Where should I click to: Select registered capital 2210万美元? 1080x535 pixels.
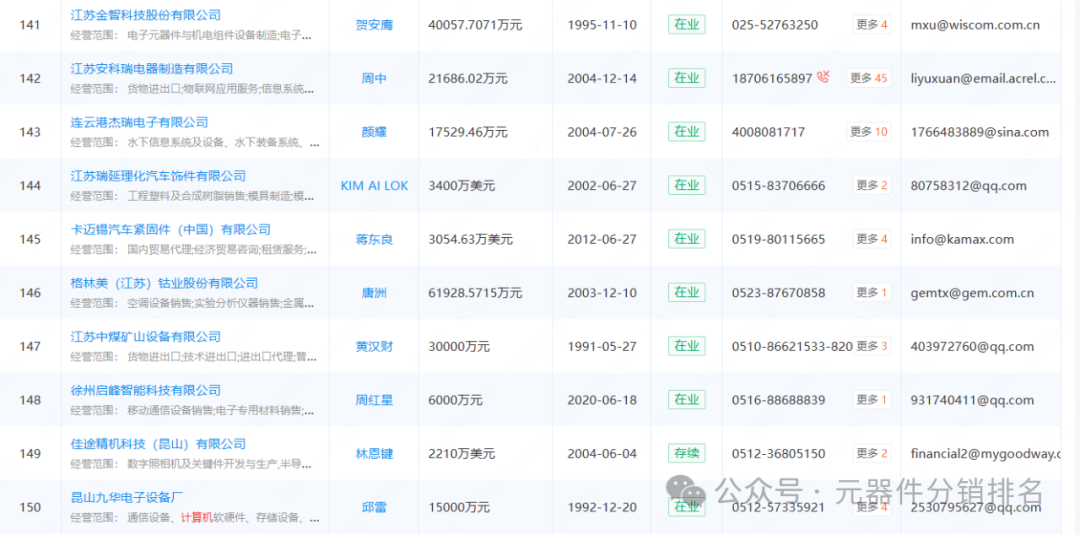(461, 454)
